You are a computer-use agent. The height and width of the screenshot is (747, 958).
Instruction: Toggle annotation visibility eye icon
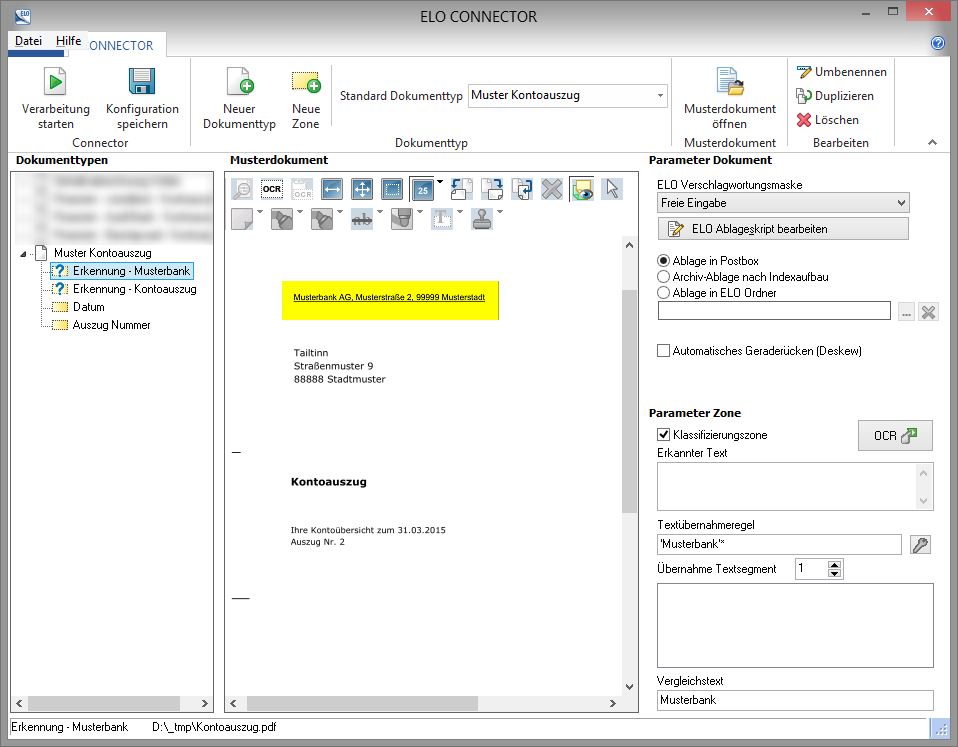(582, 189)
